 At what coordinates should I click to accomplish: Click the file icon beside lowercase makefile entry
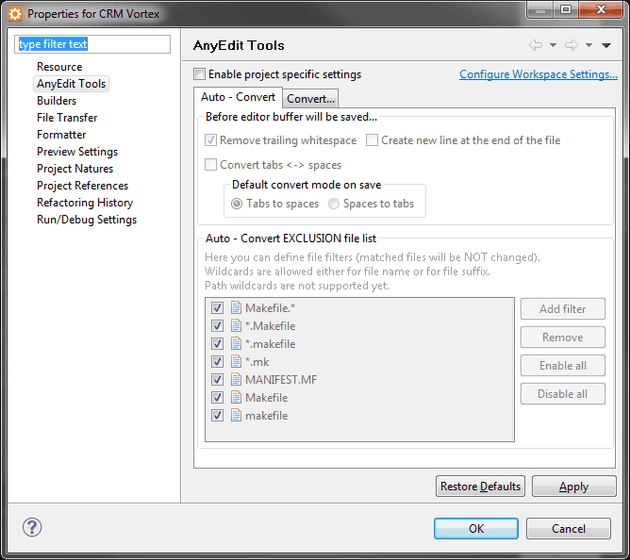tap(236, 415)
